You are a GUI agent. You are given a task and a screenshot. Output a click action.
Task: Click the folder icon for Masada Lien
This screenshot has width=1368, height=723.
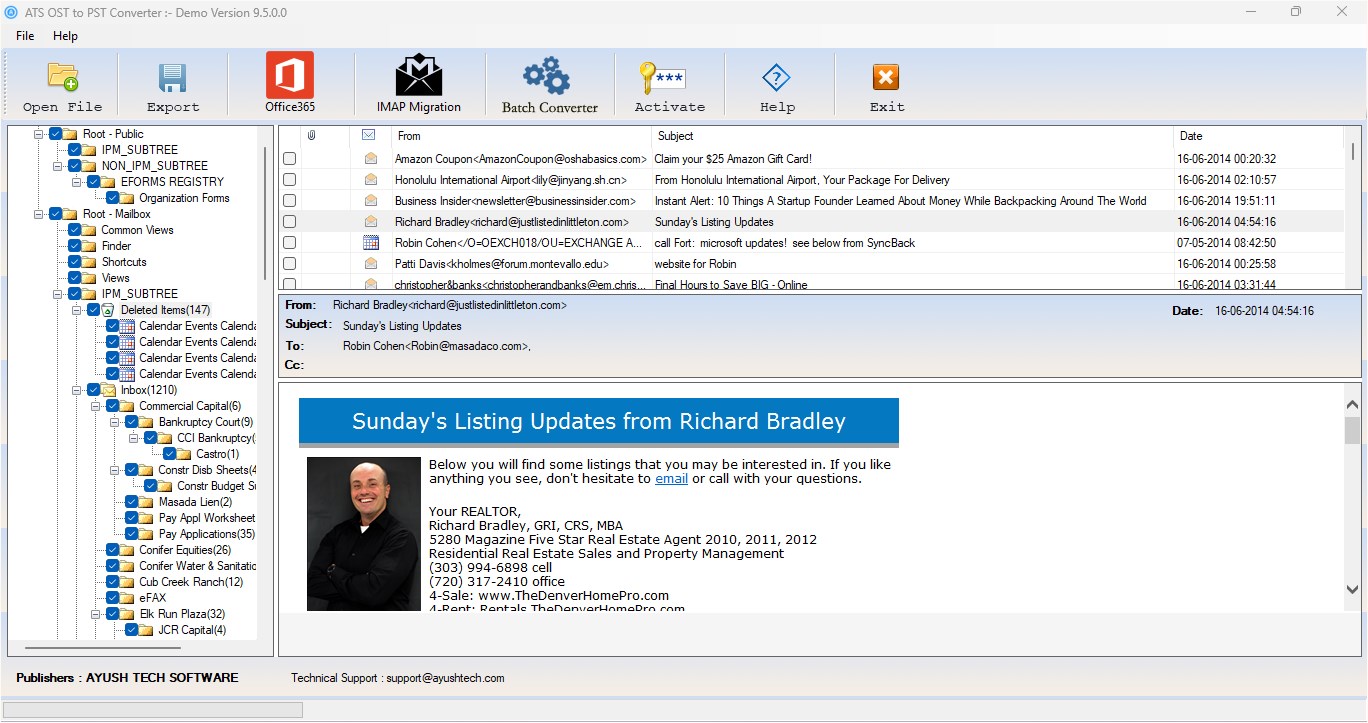[x=146, y=502]
